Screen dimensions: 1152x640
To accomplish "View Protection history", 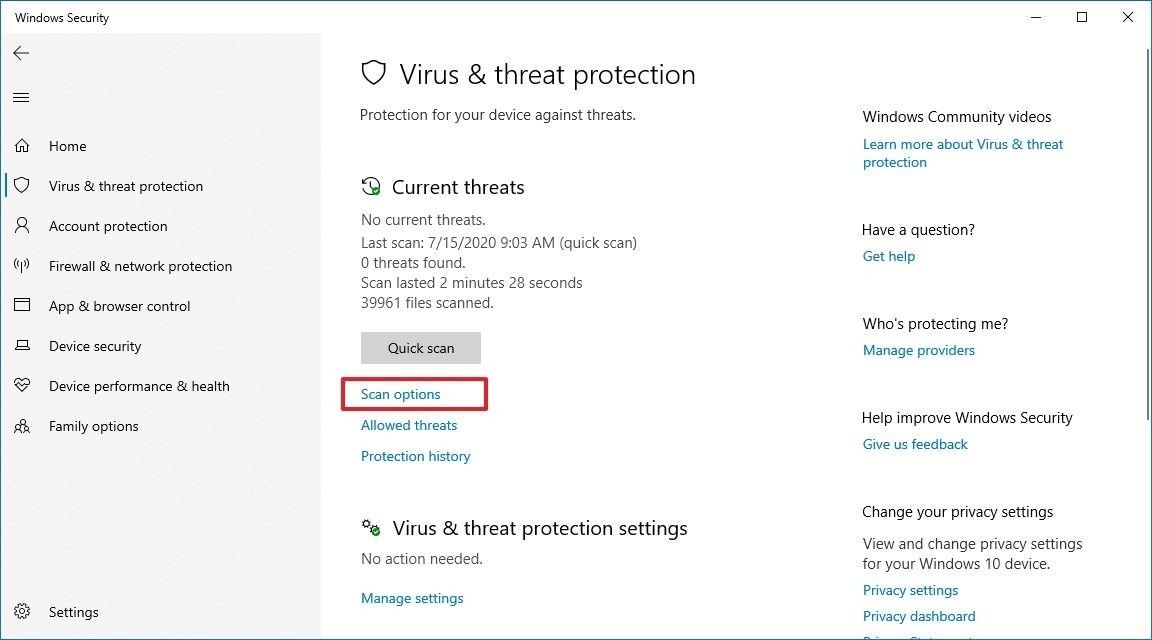I will click(x=415, y=456).
